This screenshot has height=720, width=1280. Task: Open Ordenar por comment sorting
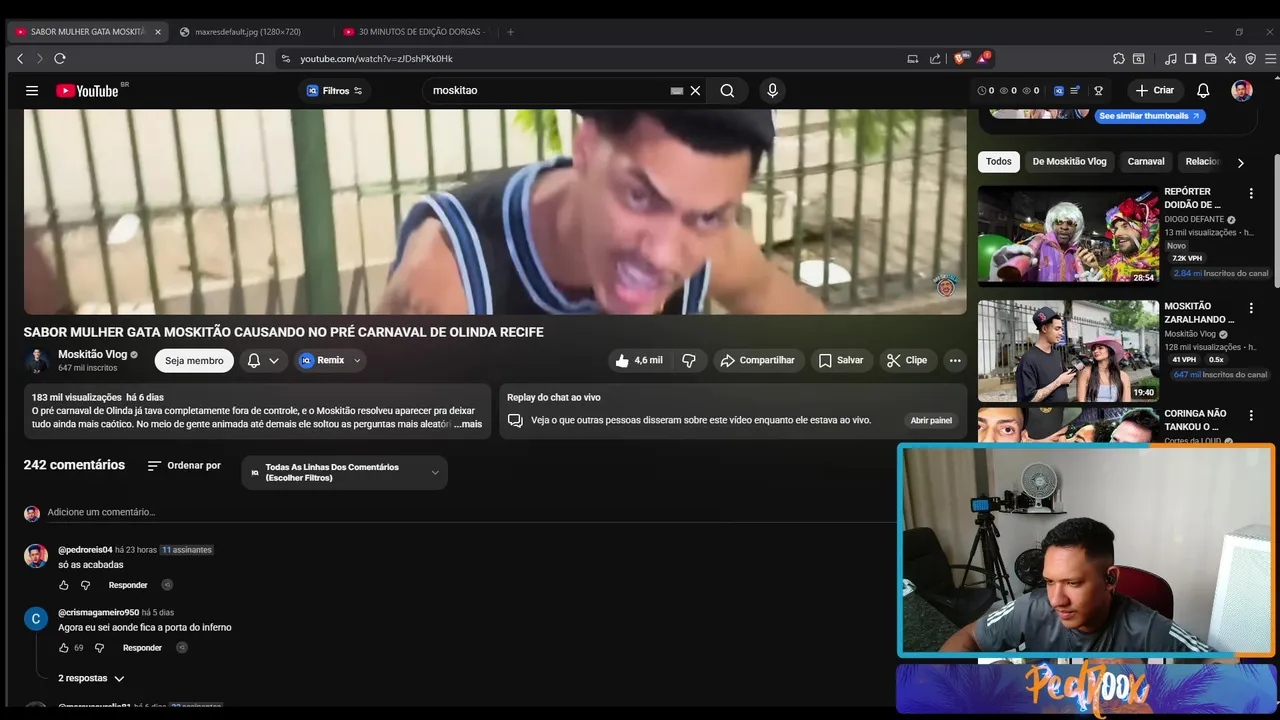[x=184, y=466]
